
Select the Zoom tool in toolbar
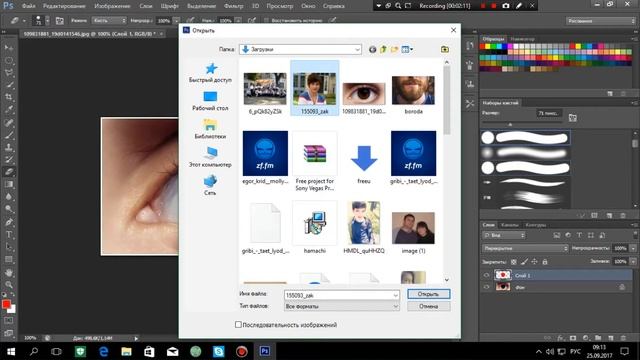(9, 284)
